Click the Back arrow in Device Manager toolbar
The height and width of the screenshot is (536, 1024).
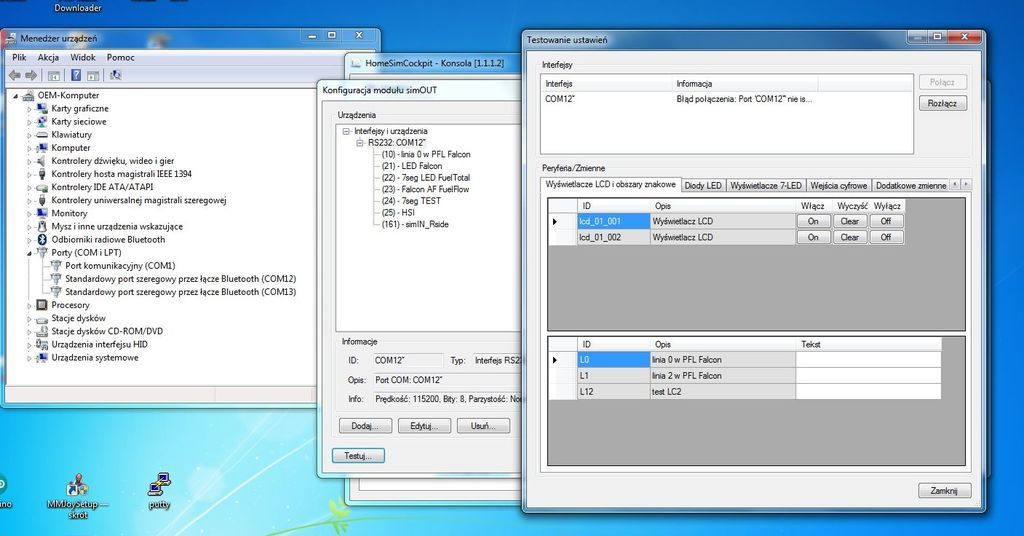tap(14, 75)
